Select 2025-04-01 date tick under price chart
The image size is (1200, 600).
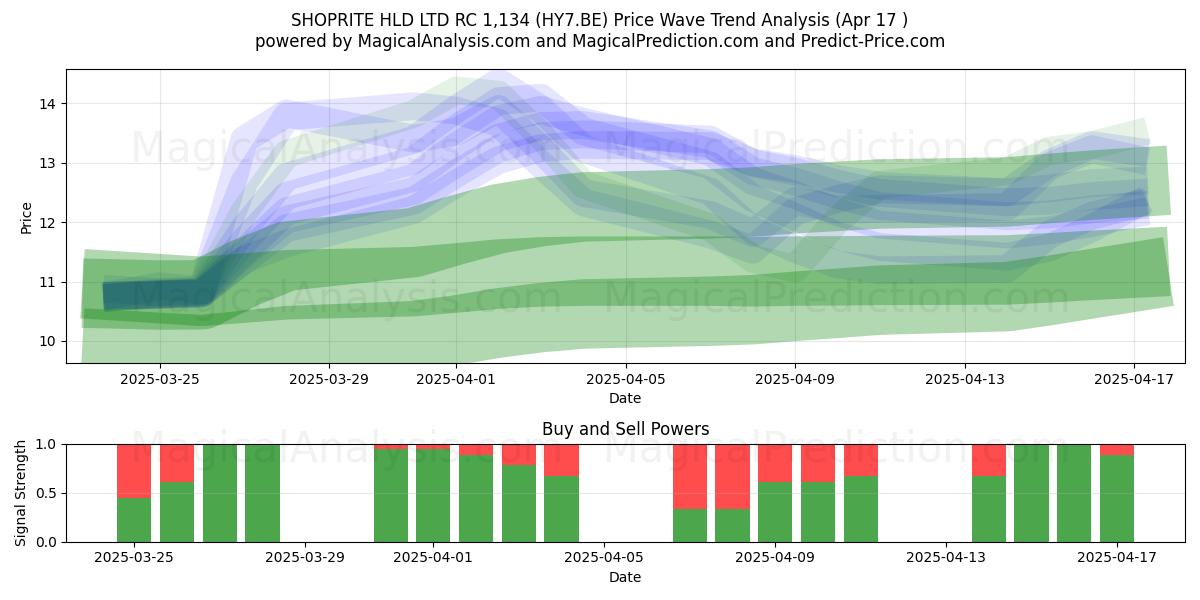pyautogui.click(x=456, y=379)
